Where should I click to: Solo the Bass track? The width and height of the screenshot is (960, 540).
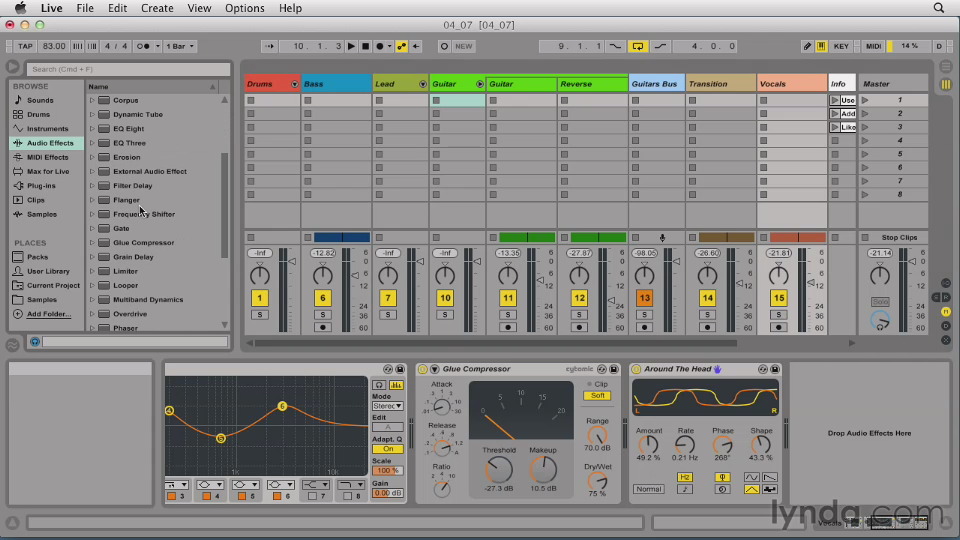[x=323, y=315]
